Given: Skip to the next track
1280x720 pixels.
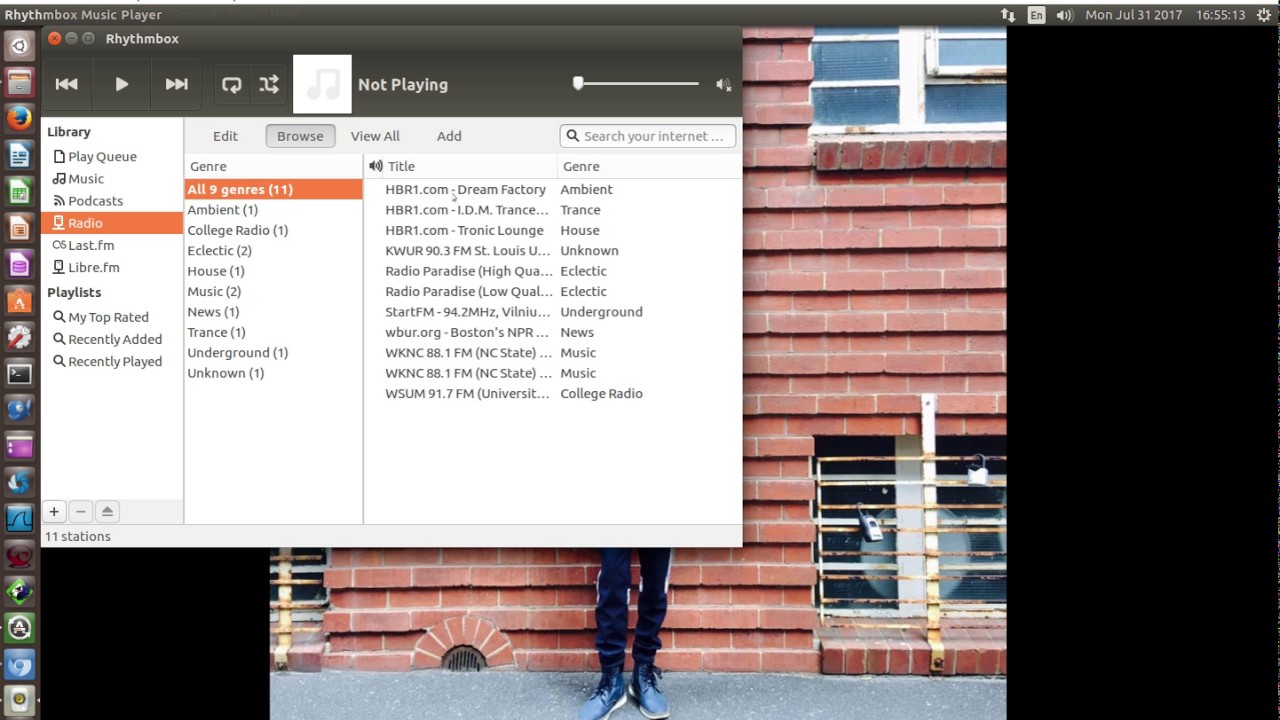Looking at the screenshot, I should tap(176, 85).
